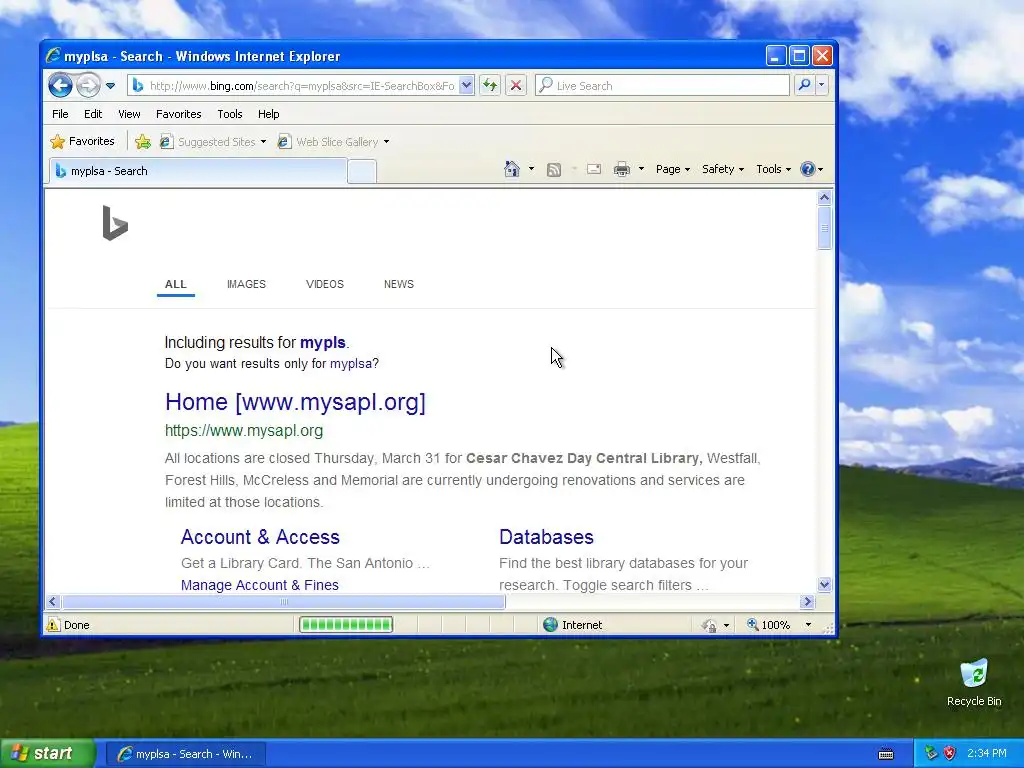Switch to VIDEOS results tab
Viewport: 1024px width, 768px height.
pos(325,284)
